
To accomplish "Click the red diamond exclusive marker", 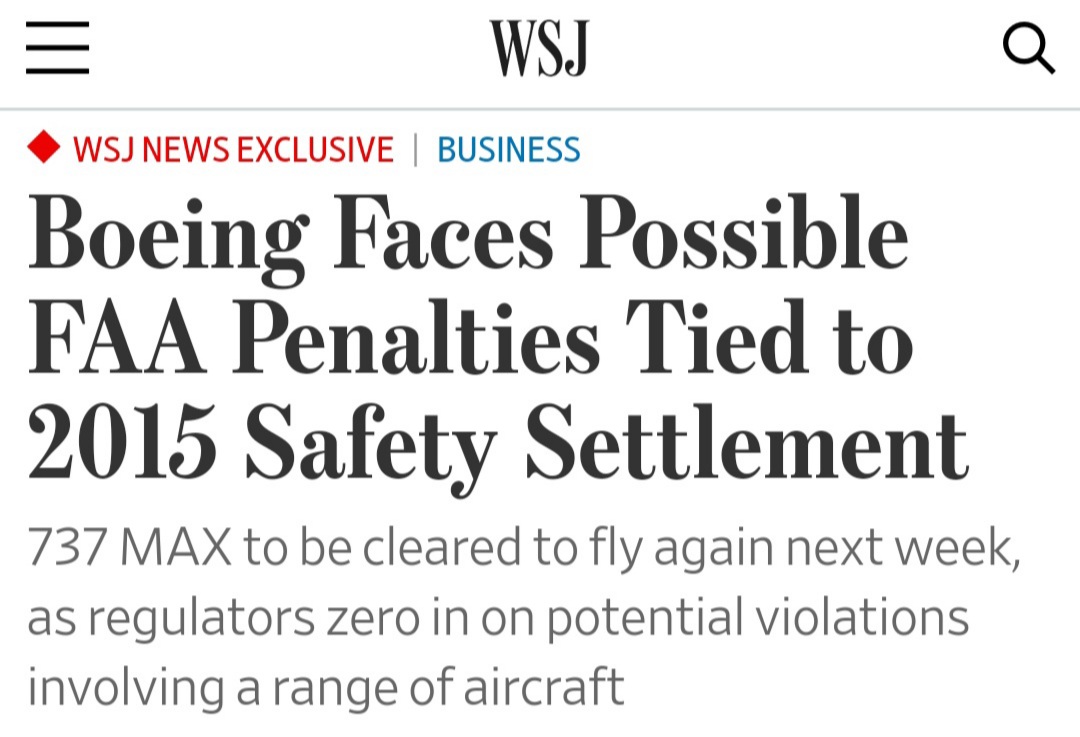I will click(43, 148).
